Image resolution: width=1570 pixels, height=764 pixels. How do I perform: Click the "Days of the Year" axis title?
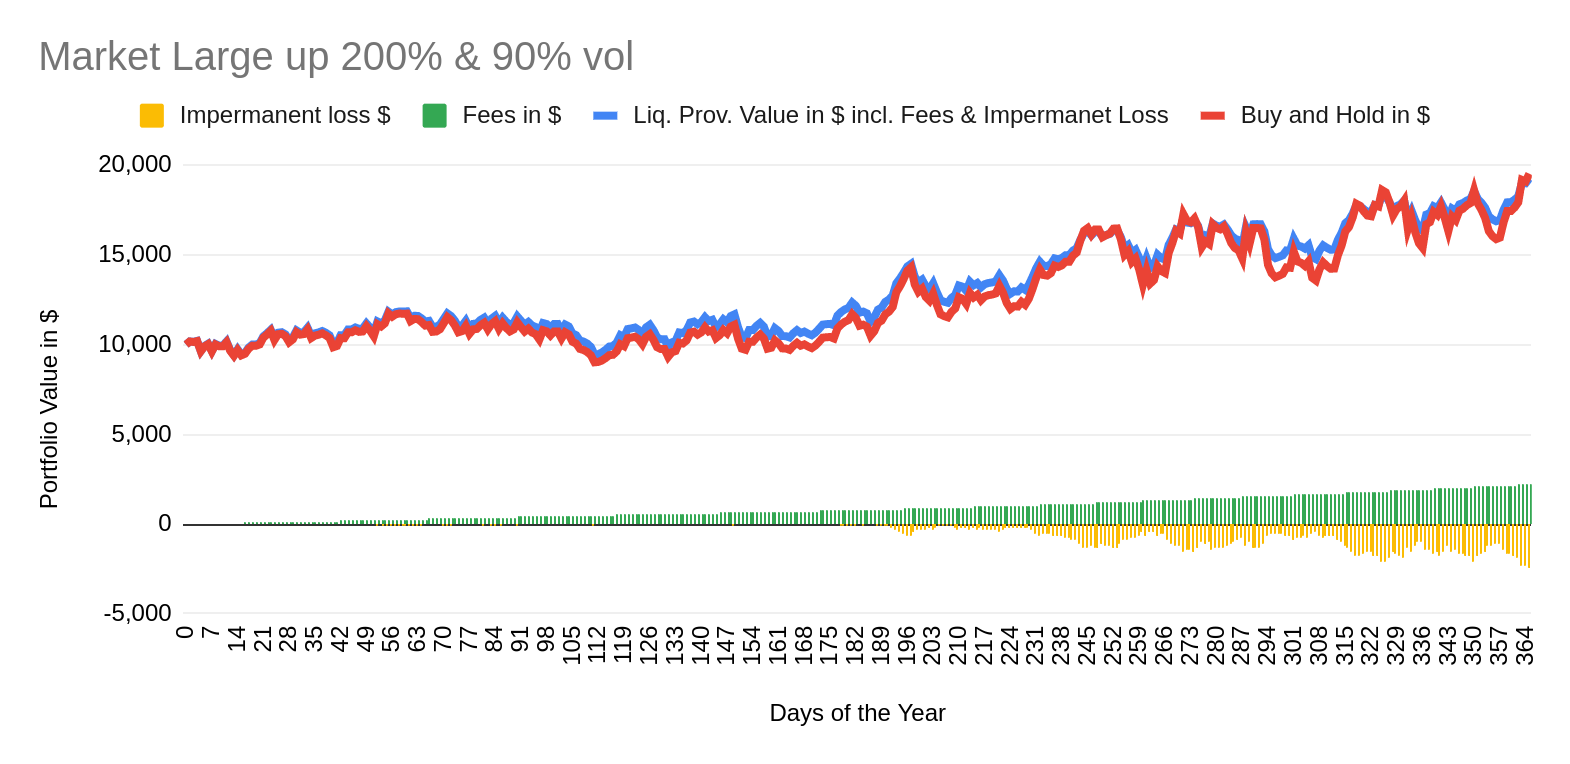point(857,713)
